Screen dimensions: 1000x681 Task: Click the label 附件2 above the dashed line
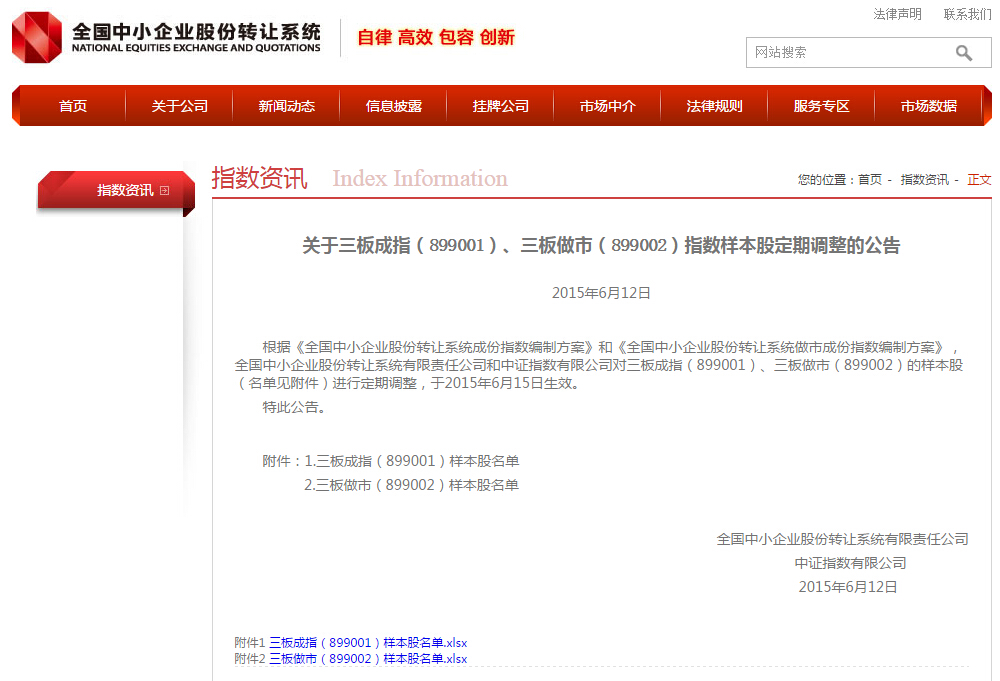coord(249,659)
